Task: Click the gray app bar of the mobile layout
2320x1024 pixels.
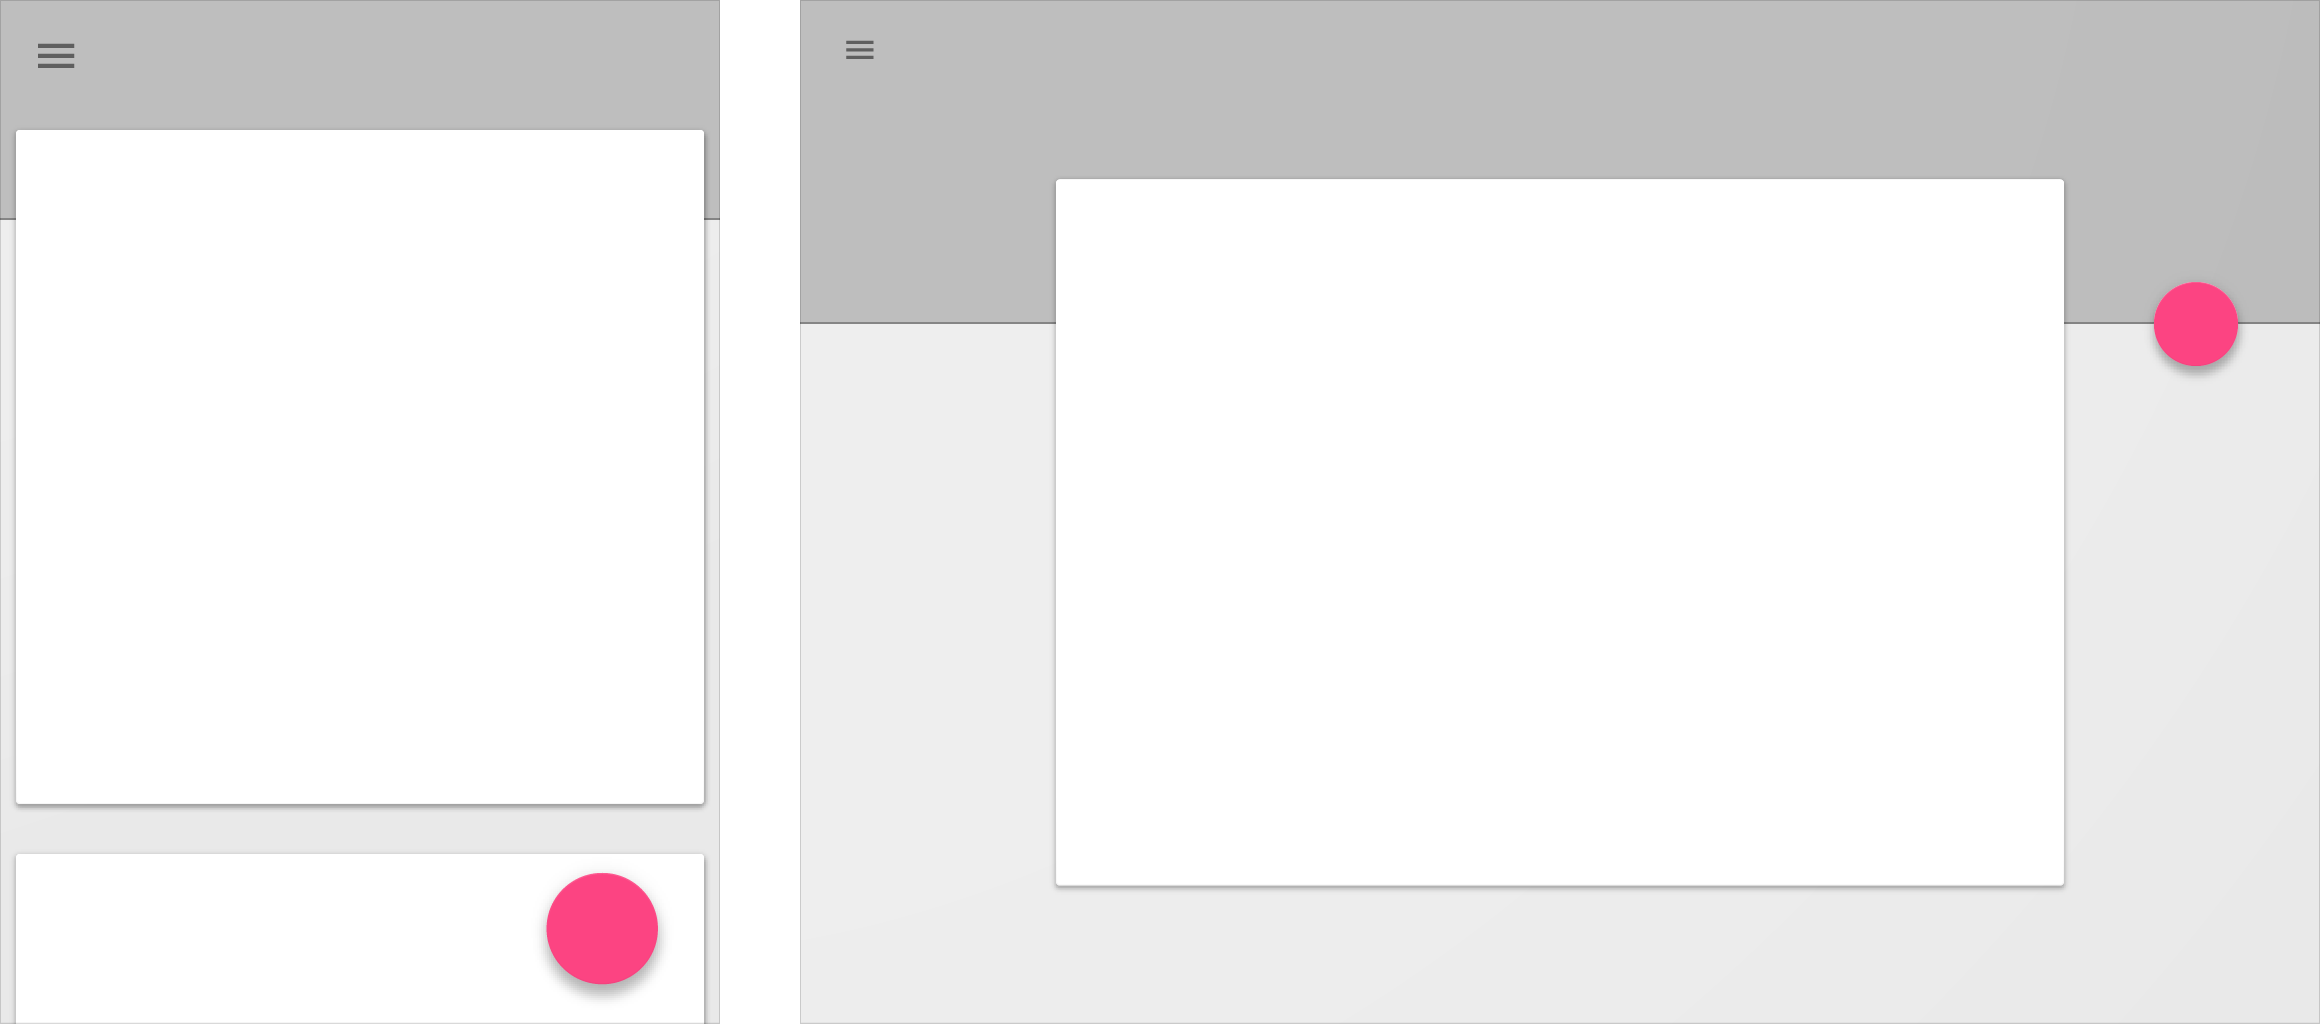Action: pyautogui.click(x=360, y=65)
